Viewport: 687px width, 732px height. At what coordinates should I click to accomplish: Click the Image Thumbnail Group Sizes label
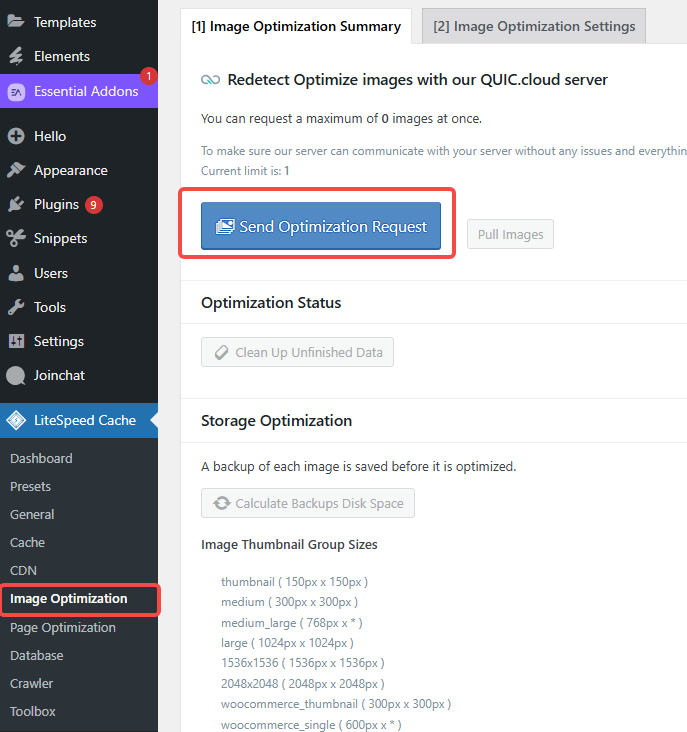click(x=289, y=545)
